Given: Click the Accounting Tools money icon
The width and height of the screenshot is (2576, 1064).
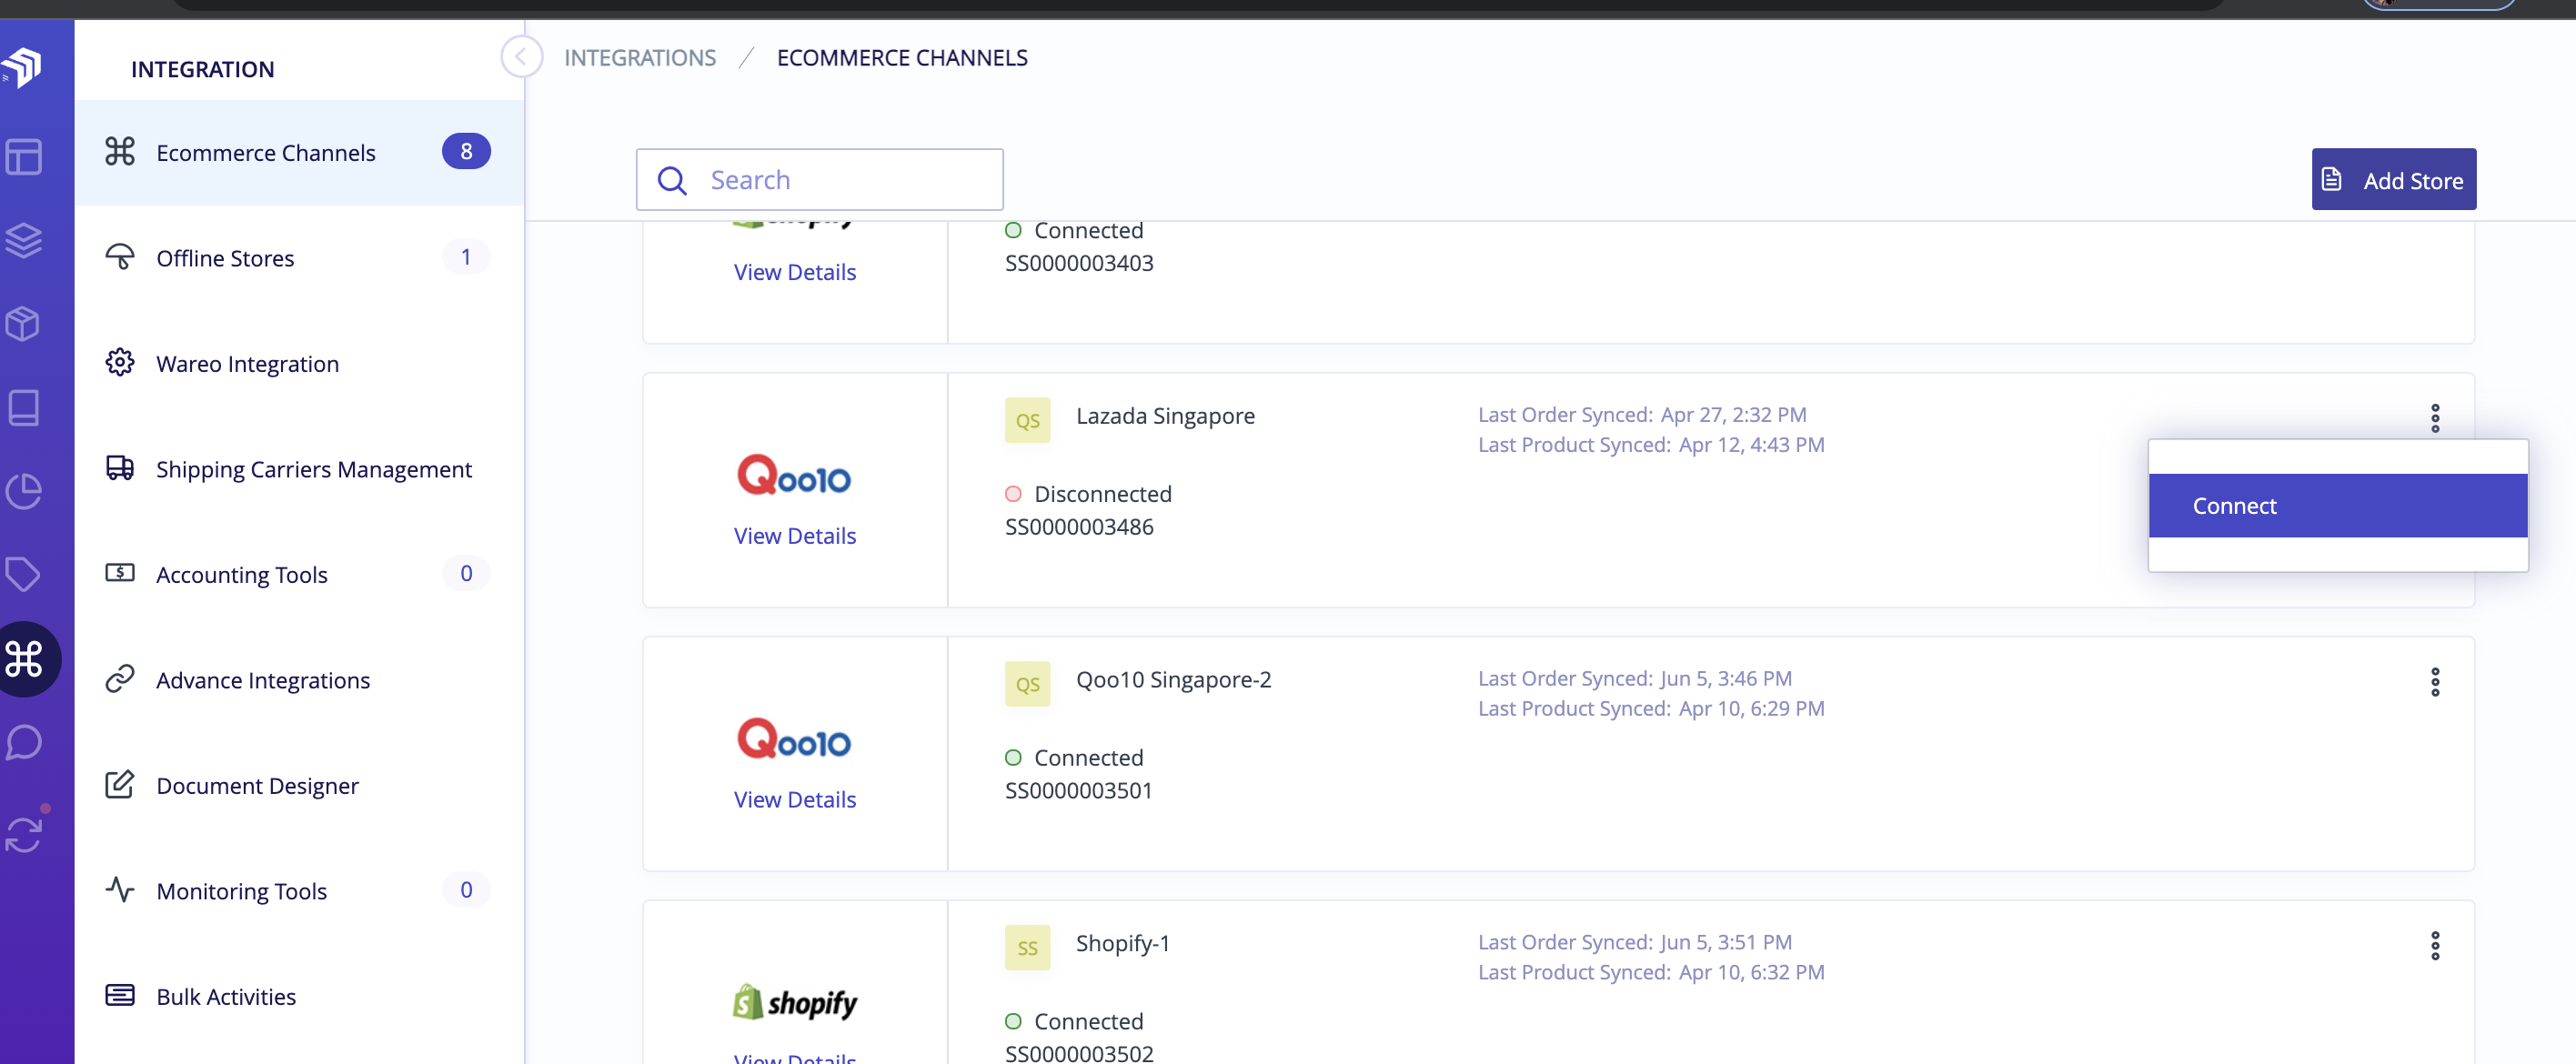Looking at the screenshot, I should [x=120, y=573].
